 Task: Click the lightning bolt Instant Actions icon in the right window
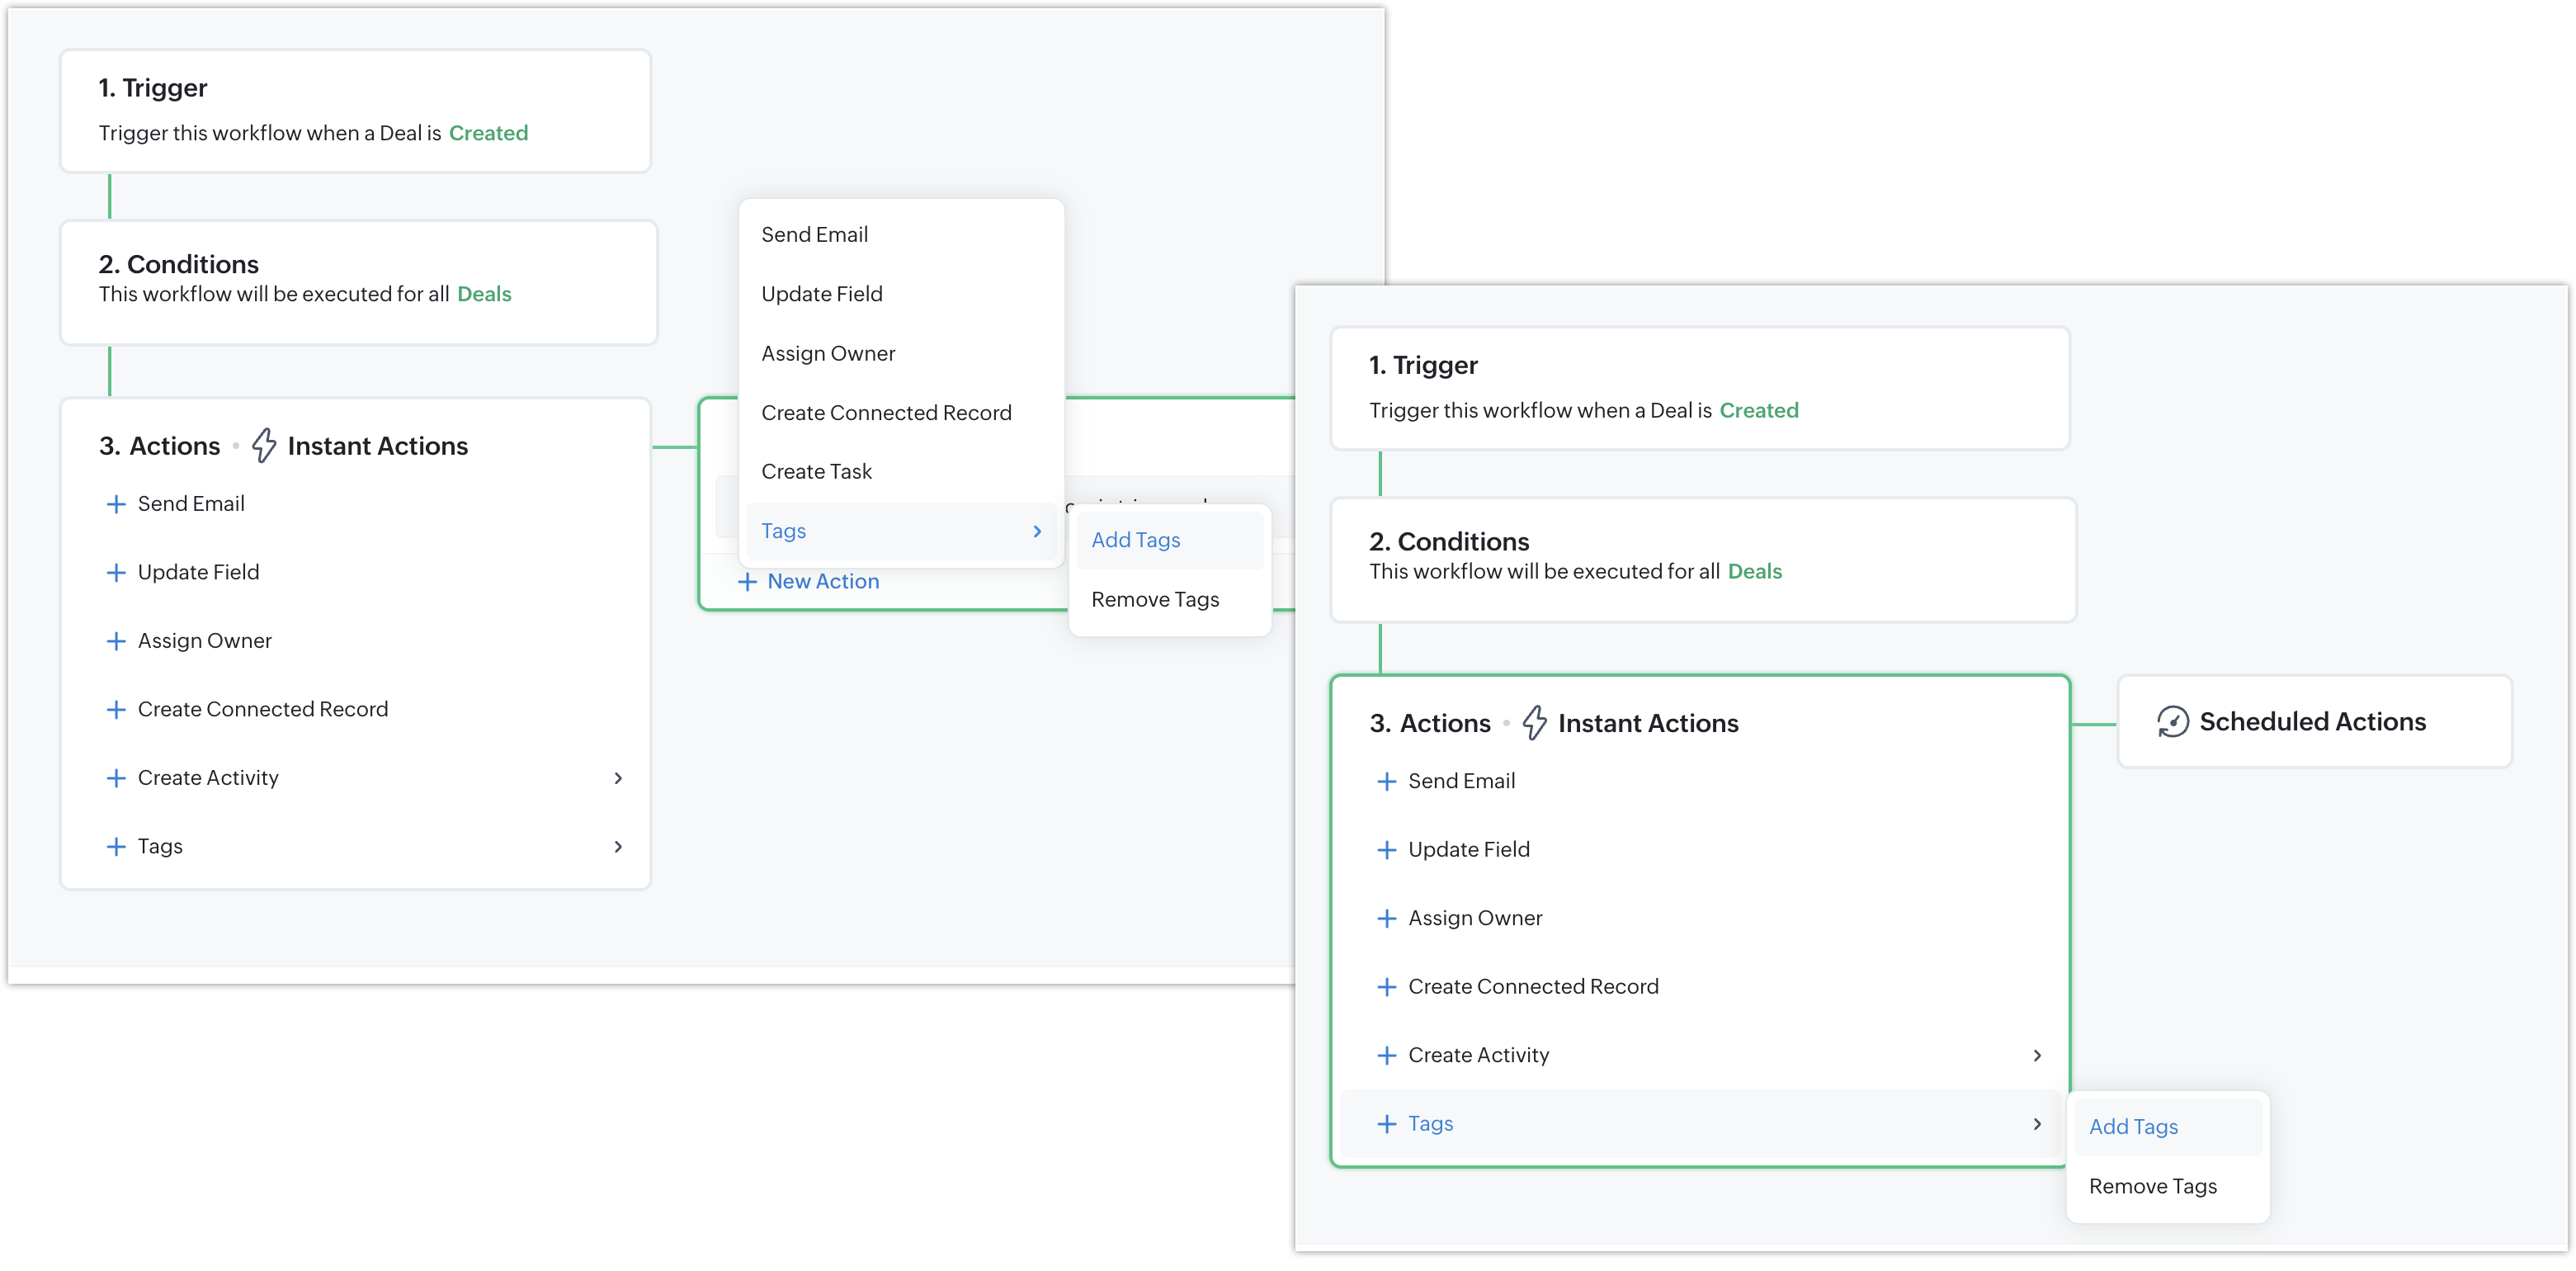pyautogui.click(x=1534, y=722)
